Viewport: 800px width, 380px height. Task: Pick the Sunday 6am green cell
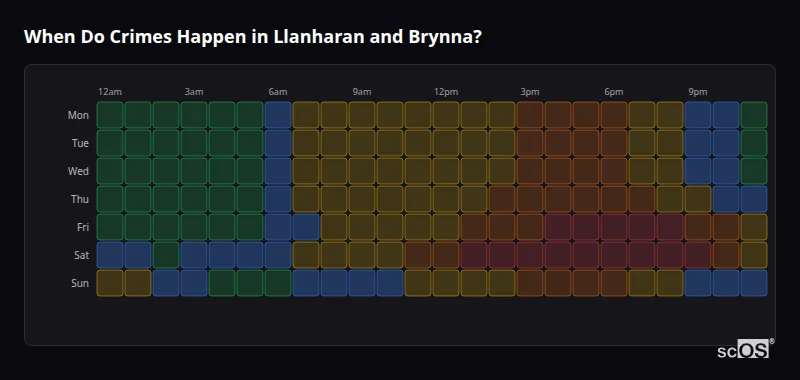(278, 283)
